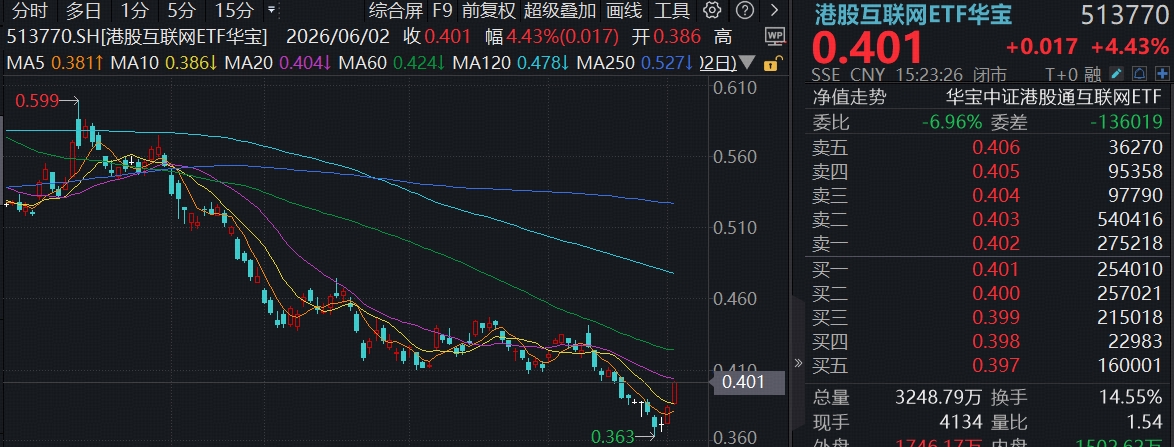Screen dimensions: 1174x447
Task: Select 卖三 ask row 0.404
Action: click(x=987, y=195)
